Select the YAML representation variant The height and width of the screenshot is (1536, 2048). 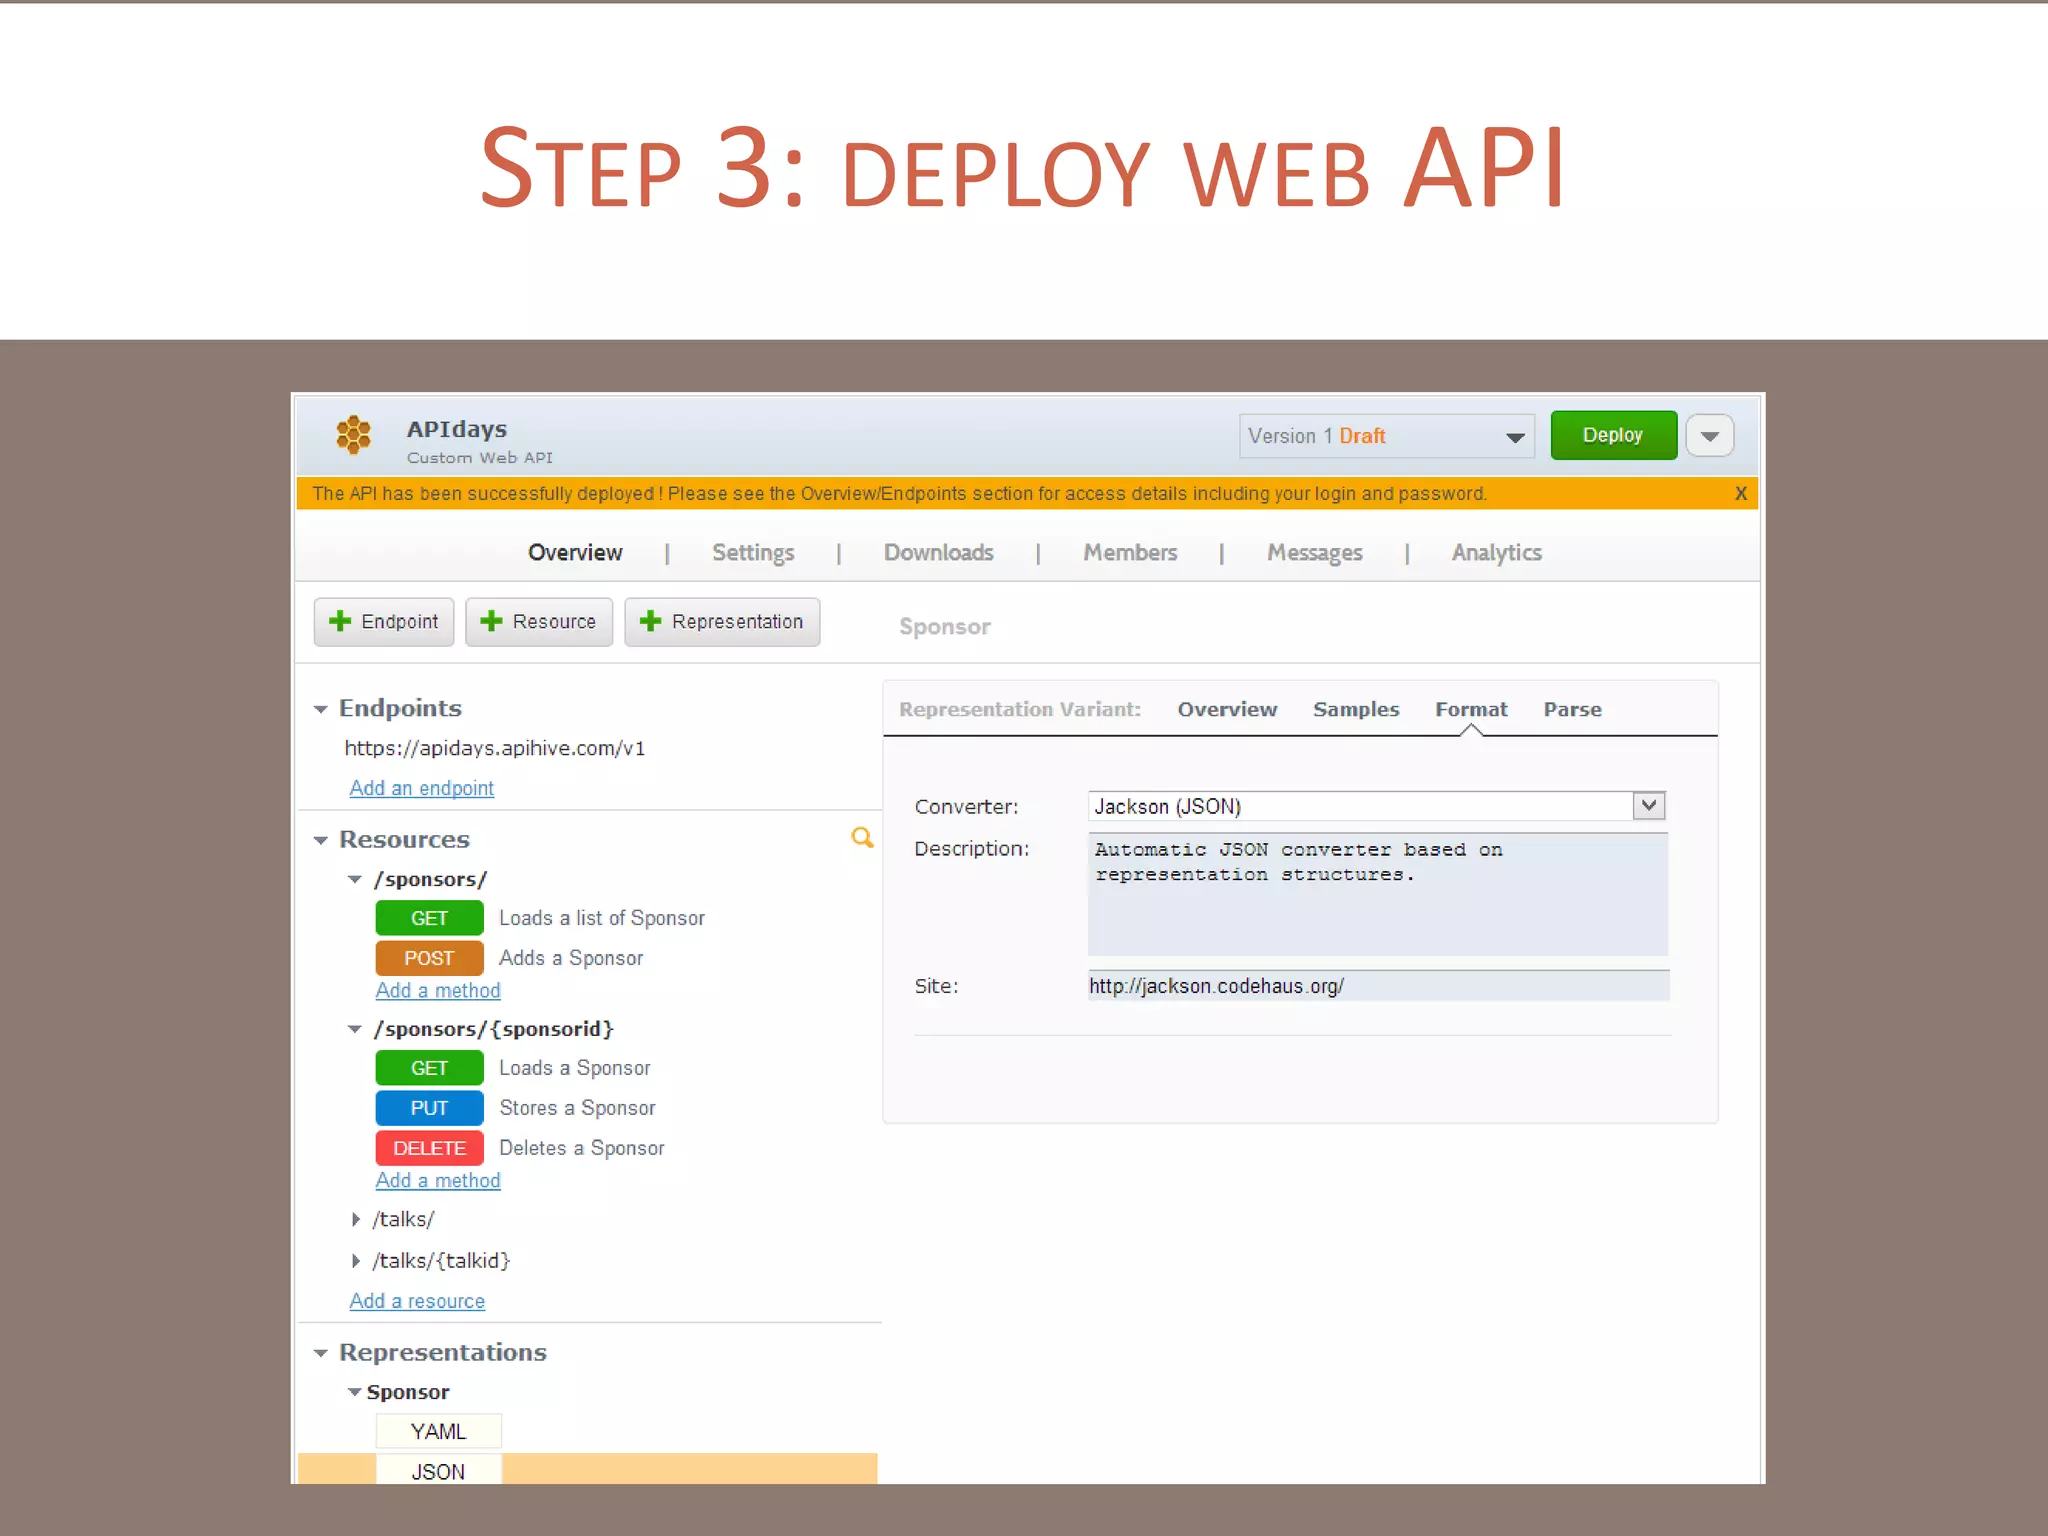438,1431
